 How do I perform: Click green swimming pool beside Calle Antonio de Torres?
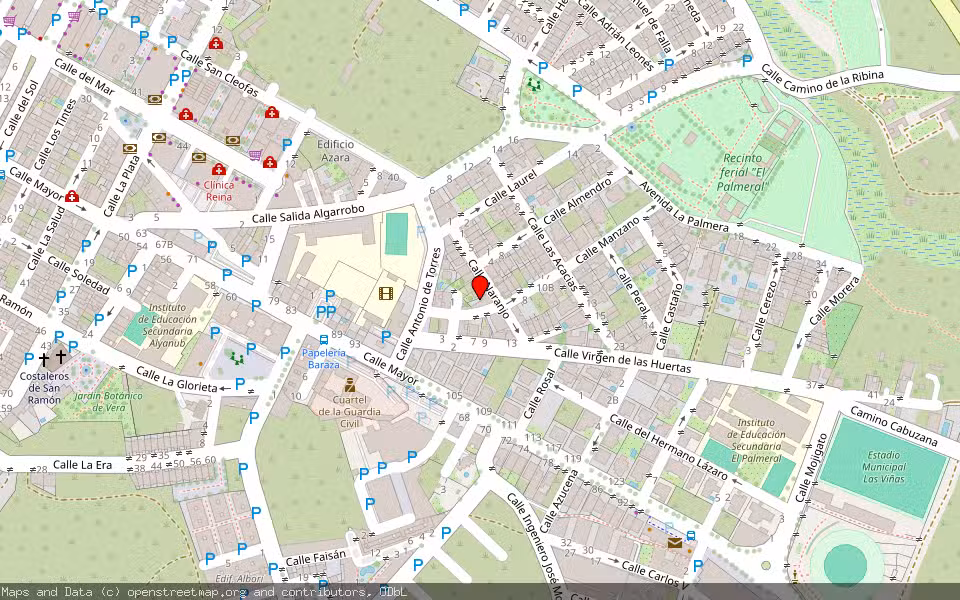[x=396, y=233]
